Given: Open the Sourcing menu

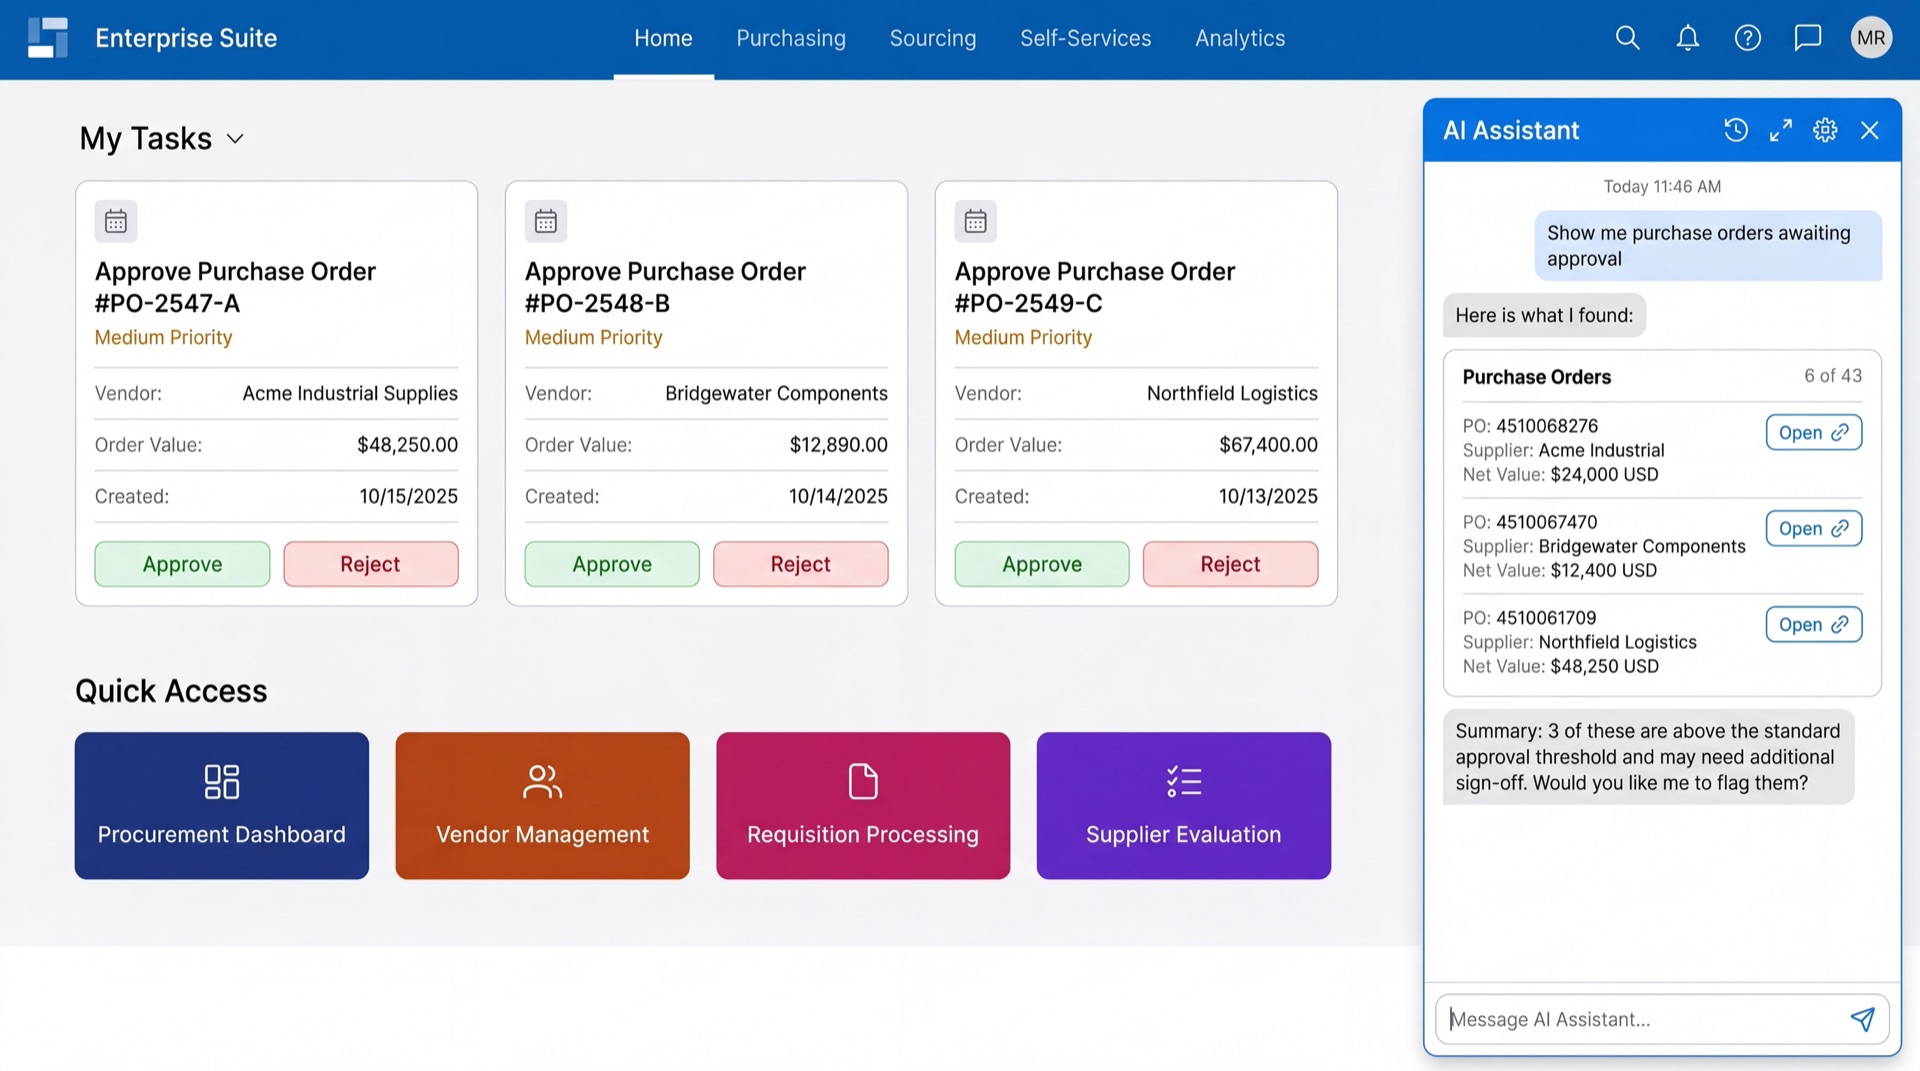Looking at the screenshot, I should tap(933, 38).
